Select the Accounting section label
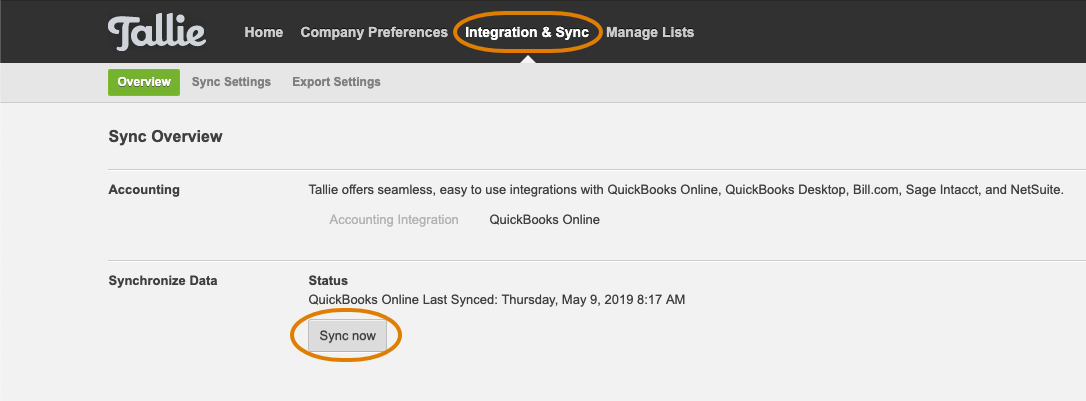Viewport: 1086px width, 401px height. click(144, 190)
